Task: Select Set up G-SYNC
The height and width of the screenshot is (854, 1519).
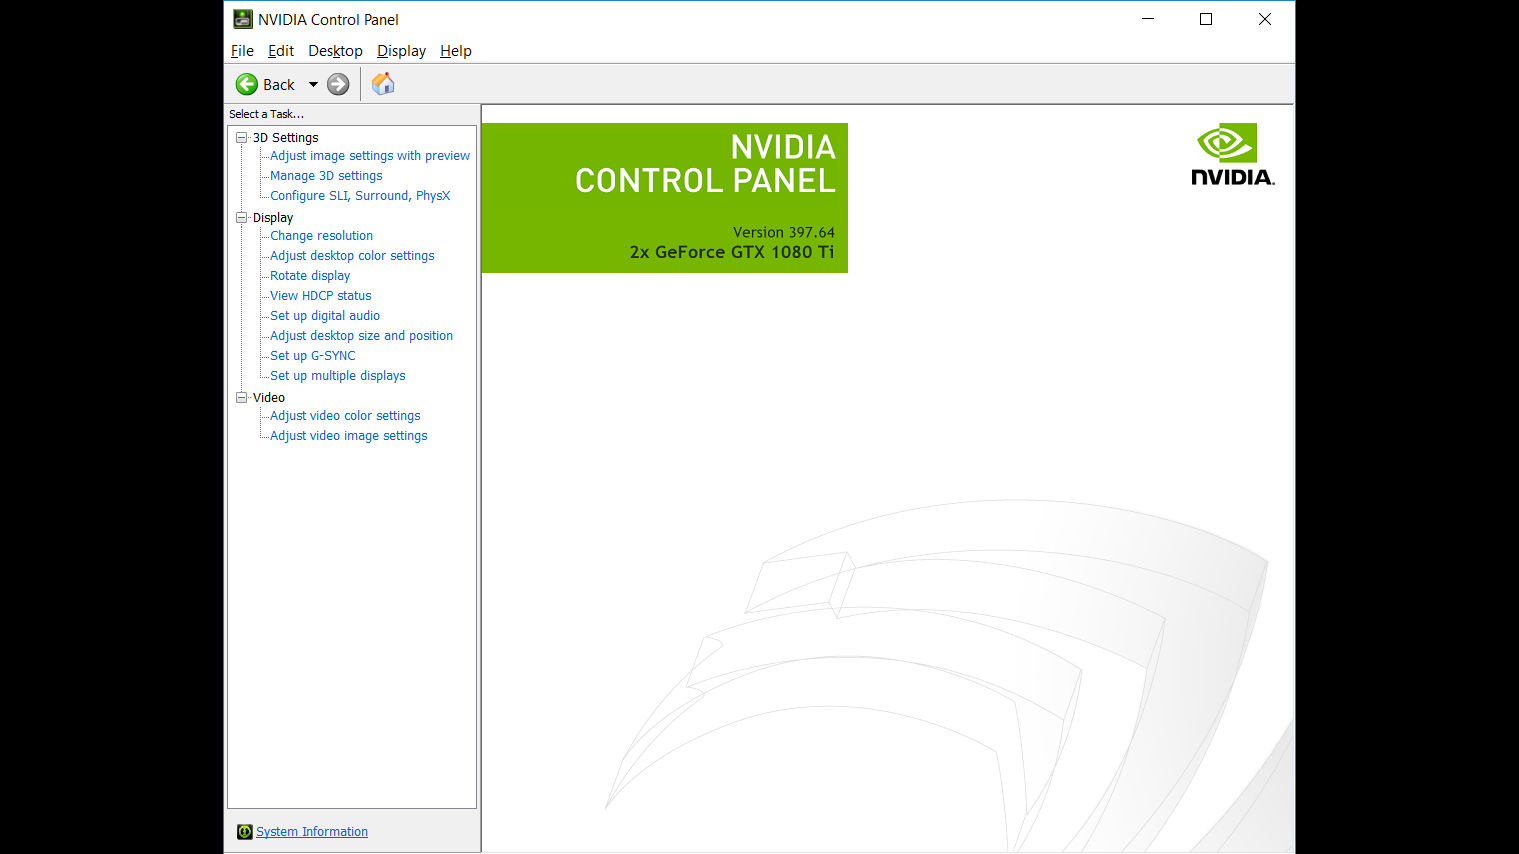Action: point(312,356)
